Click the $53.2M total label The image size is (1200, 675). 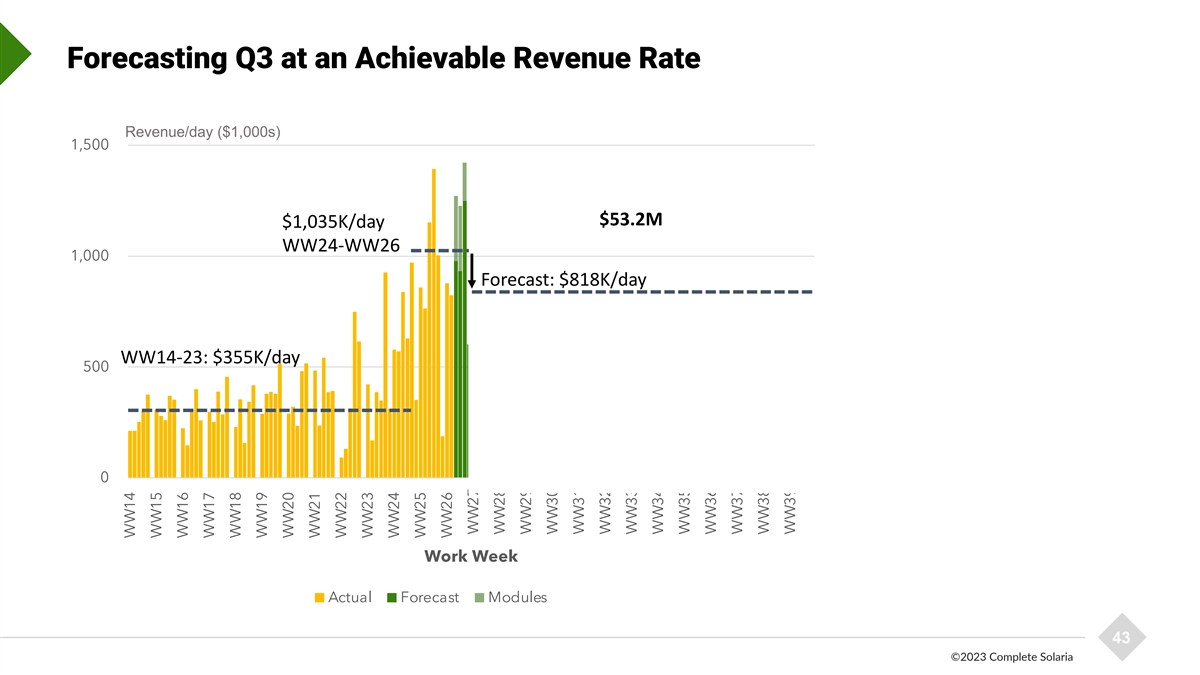pyautogui.click(x=630, y=220)
